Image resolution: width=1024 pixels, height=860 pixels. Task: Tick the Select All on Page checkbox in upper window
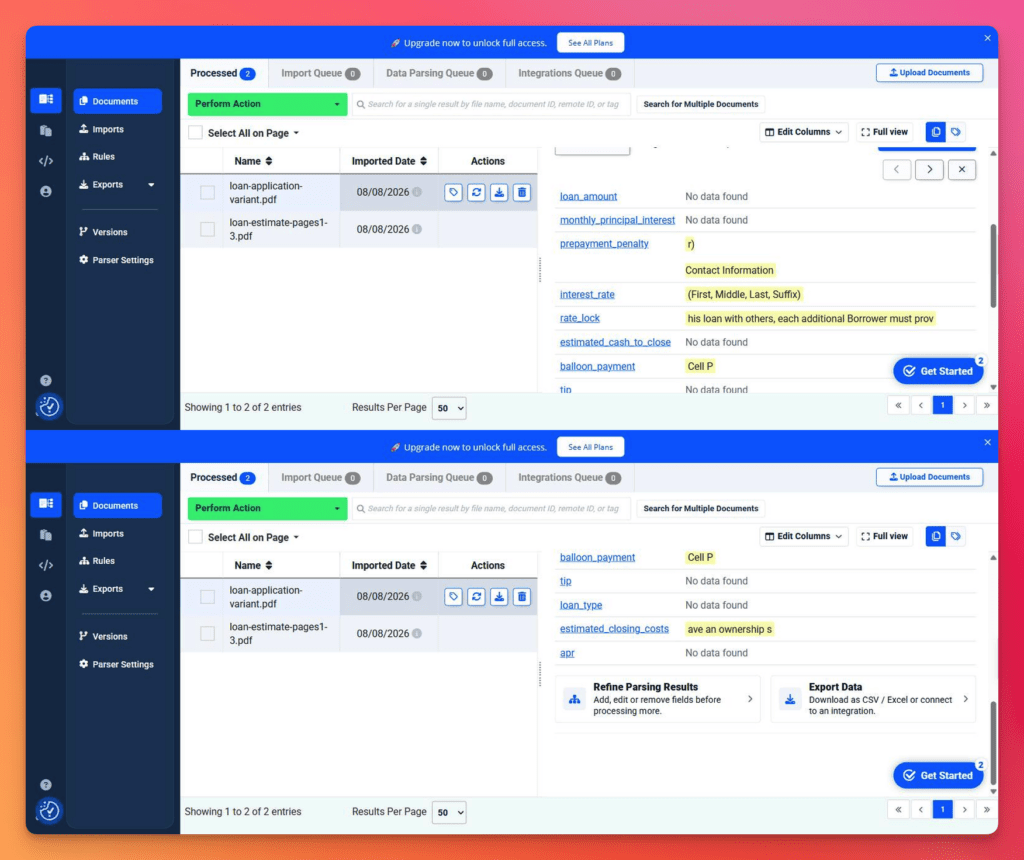point(195,133)
